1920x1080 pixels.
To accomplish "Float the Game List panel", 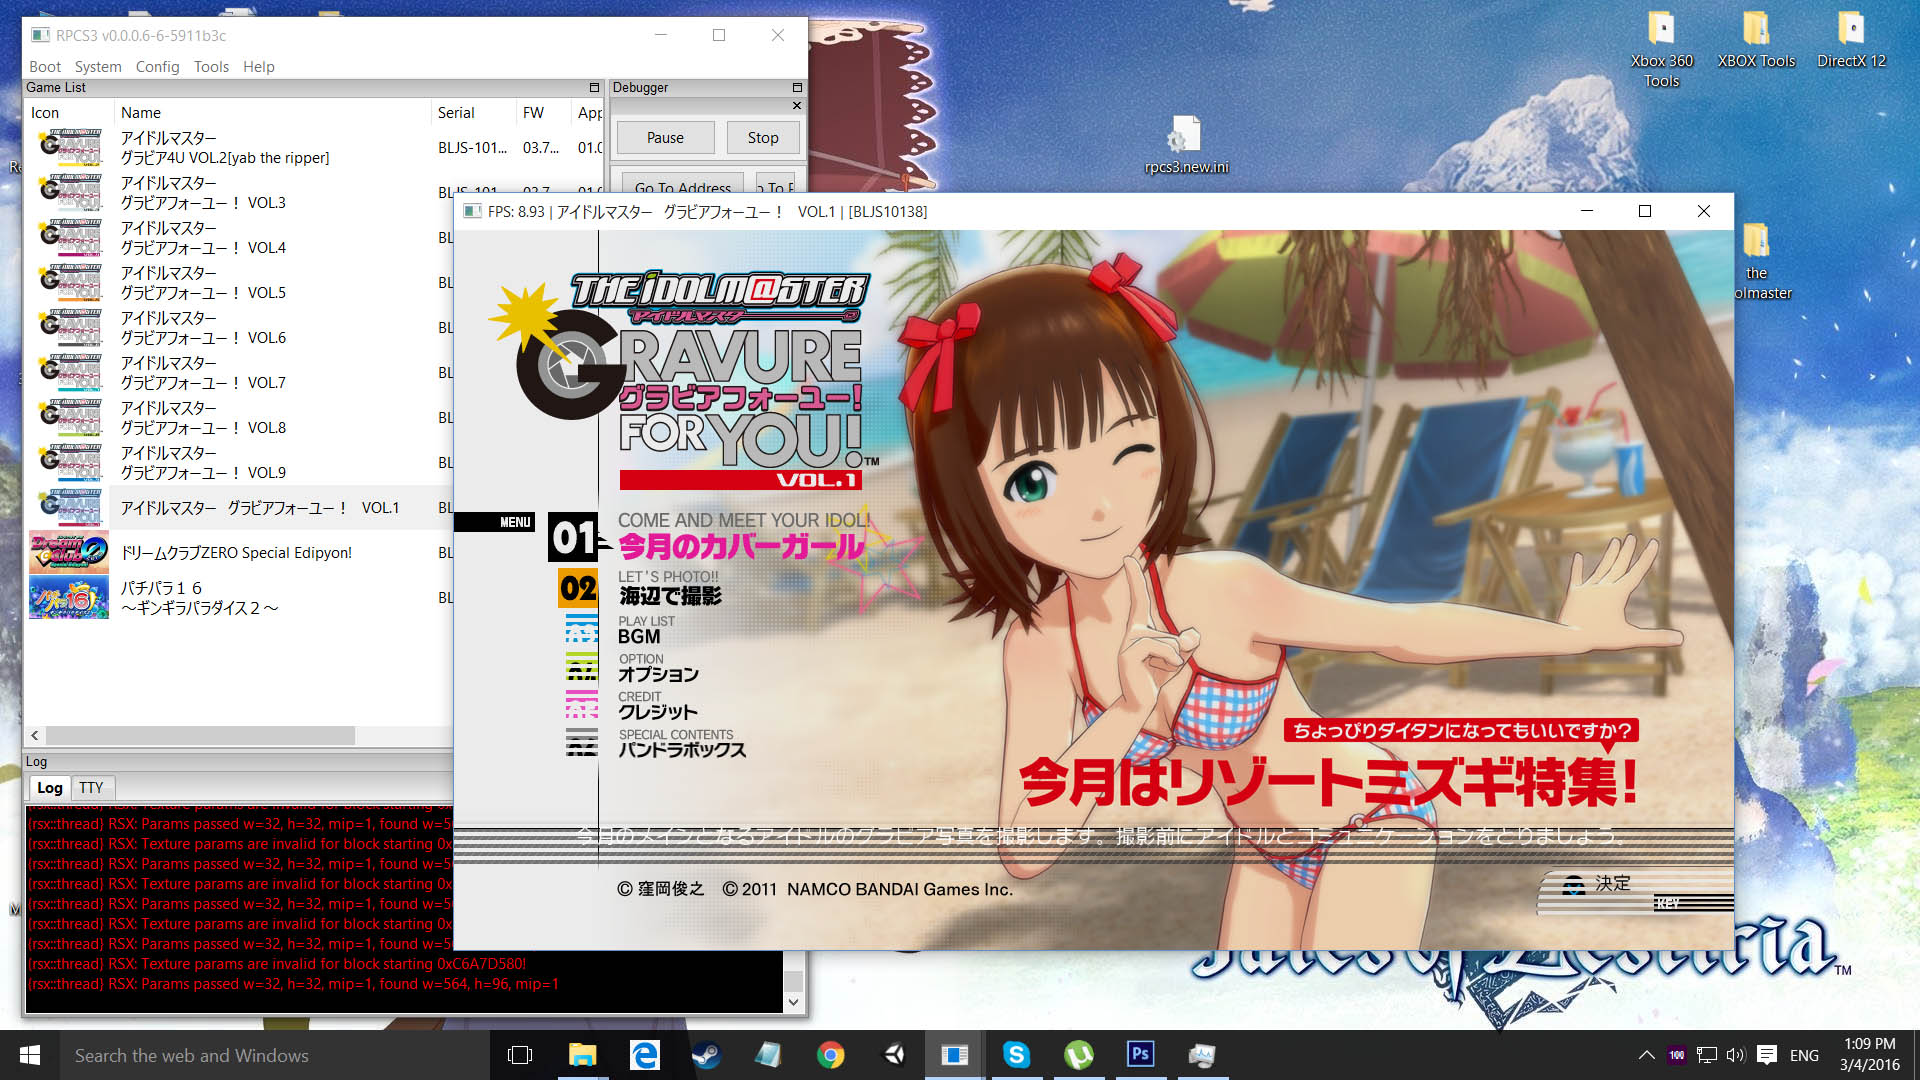I will tap(594, 88).
